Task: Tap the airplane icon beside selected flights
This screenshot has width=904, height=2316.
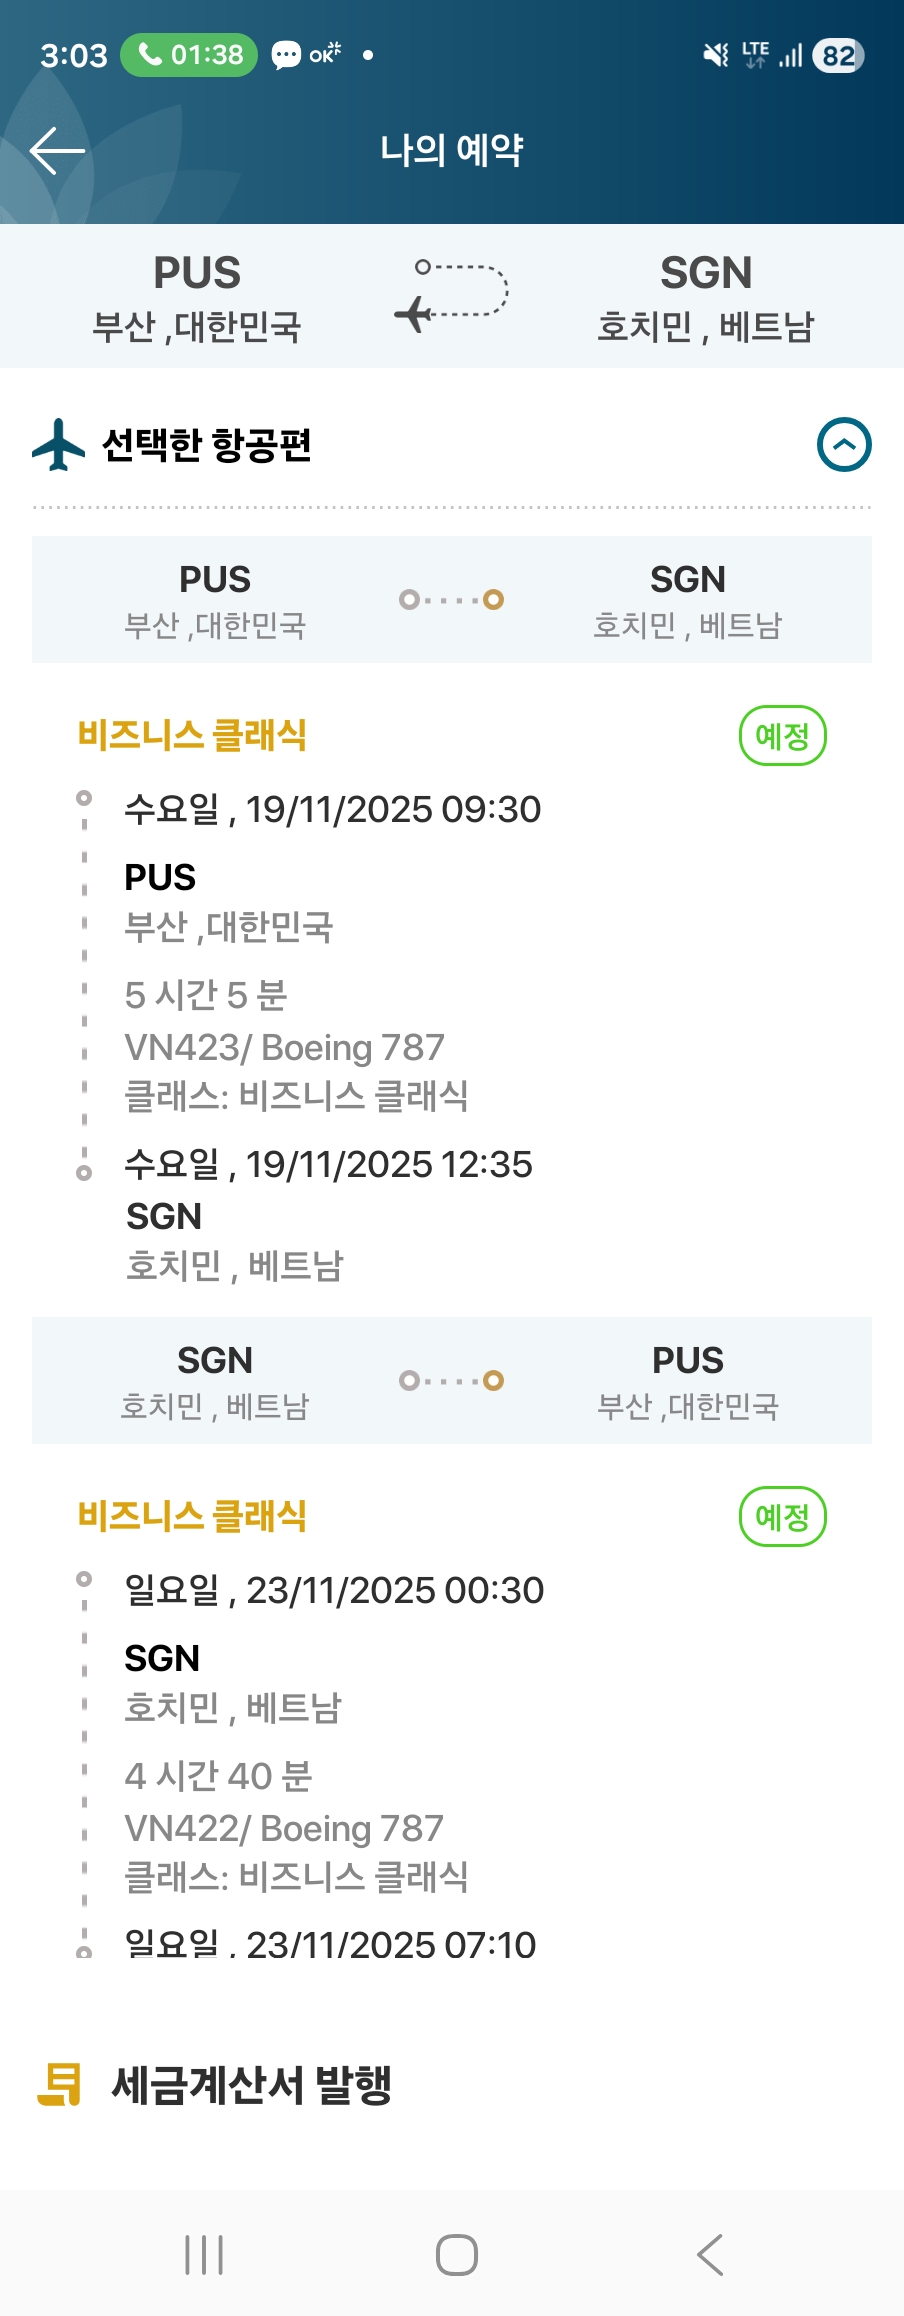Action: pyautogui.click(x=58, y=445)
